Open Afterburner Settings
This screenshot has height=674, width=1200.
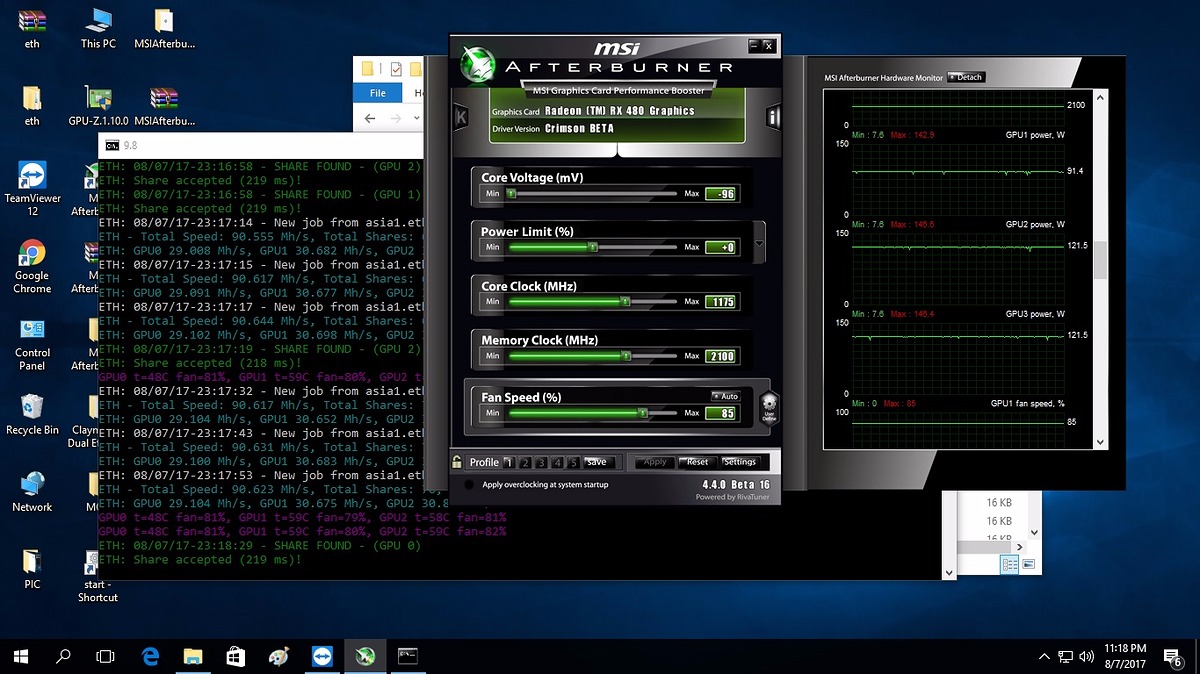(x=740, y=462)
